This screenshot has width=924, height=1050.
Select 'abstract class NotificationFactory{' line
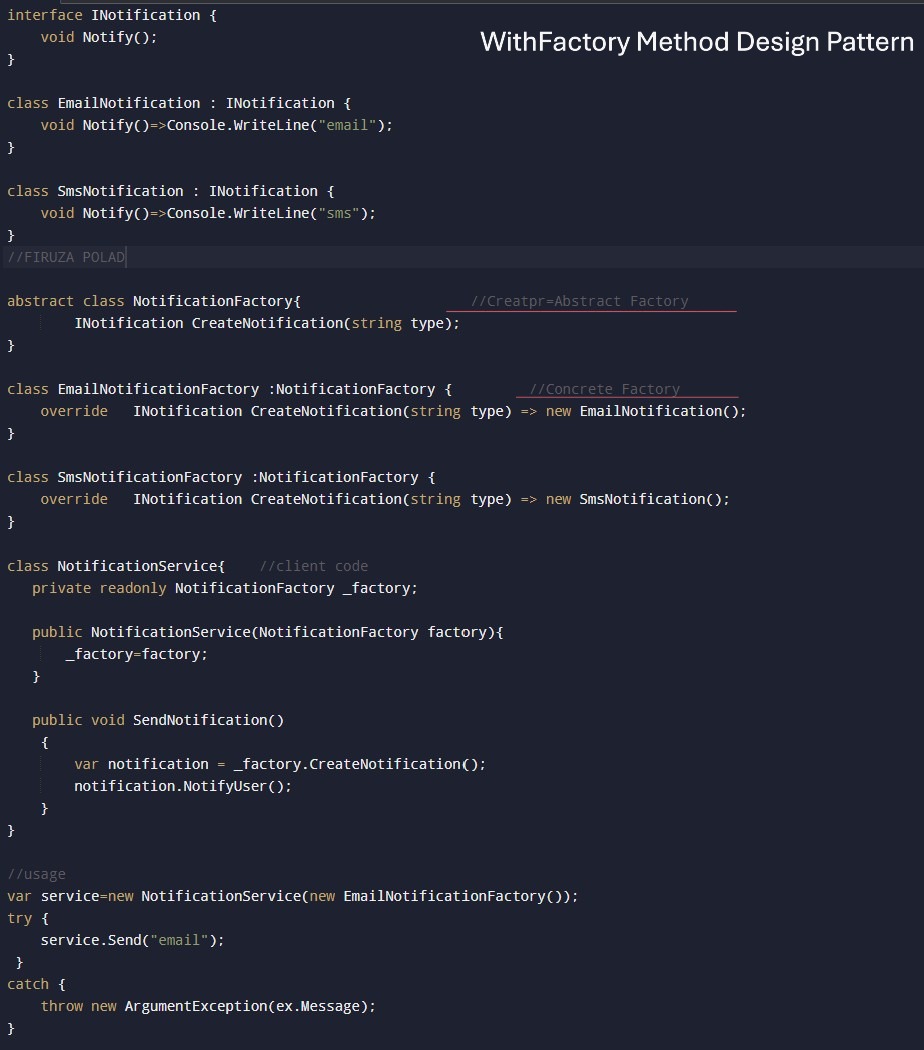click(154, 301)
